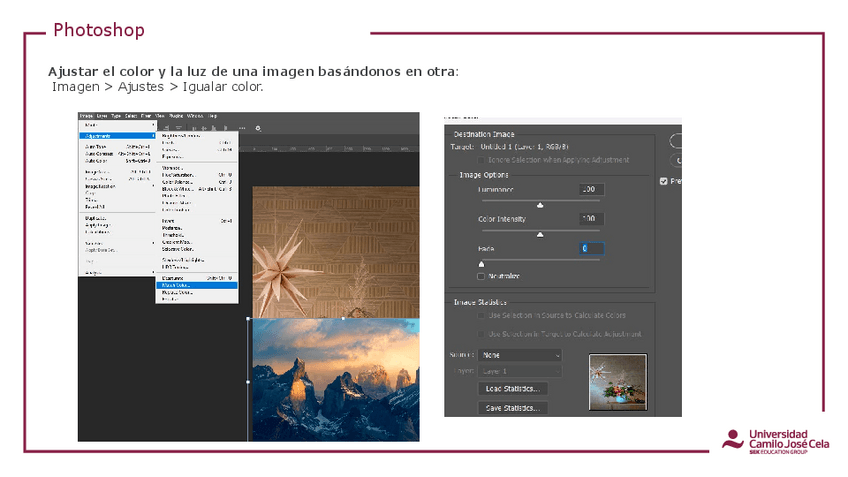Click the Luminance slider handle
The width and height of the screenshot is (848, 477).
tap(540, 204)
